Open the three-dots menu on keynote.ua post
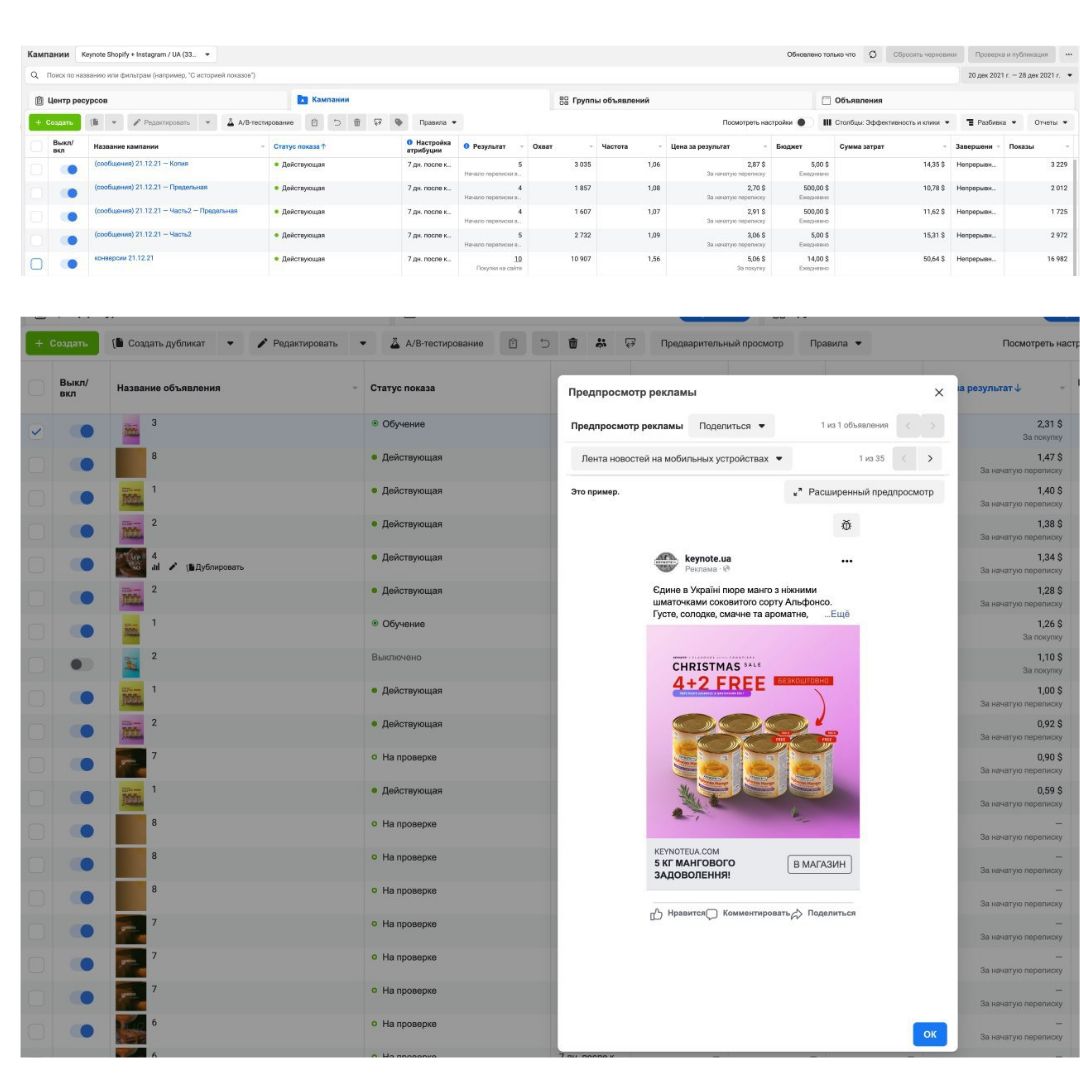The width and height of the screenshot is (1080, 1080). tap(847, 561)
